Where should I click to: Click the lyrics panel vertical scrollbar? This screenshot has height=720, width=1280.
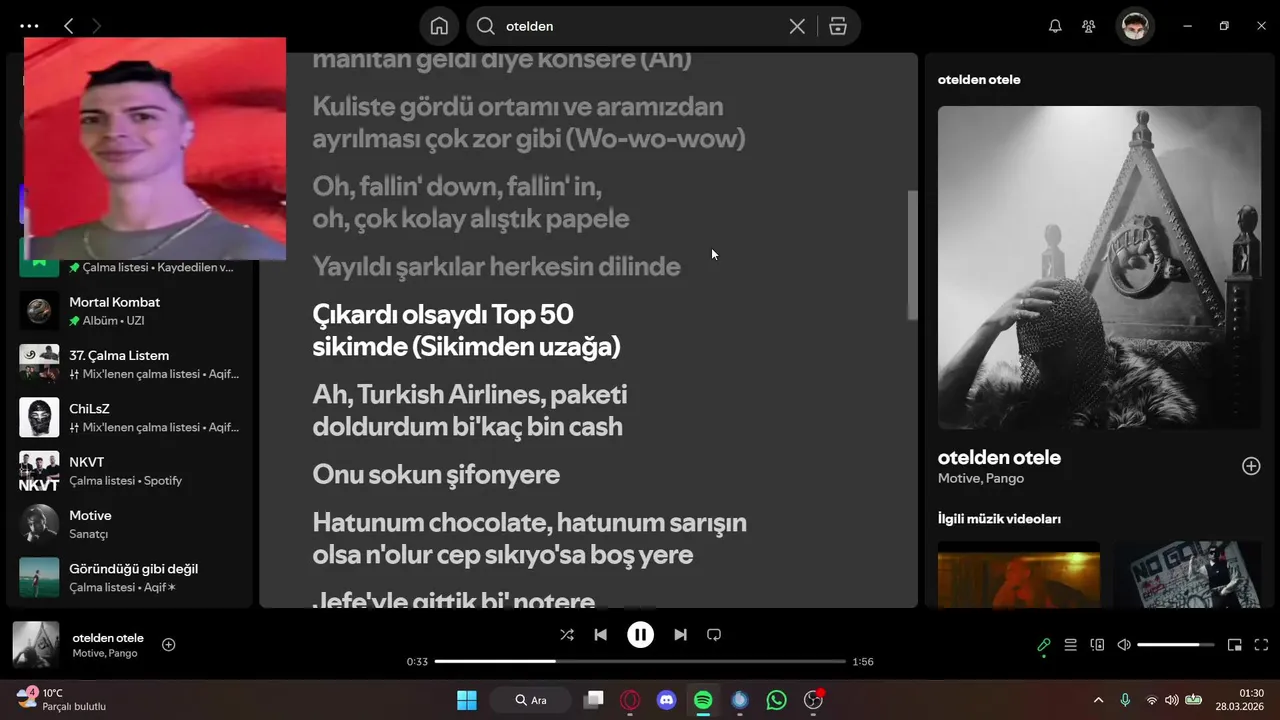[x=912, y=255]
